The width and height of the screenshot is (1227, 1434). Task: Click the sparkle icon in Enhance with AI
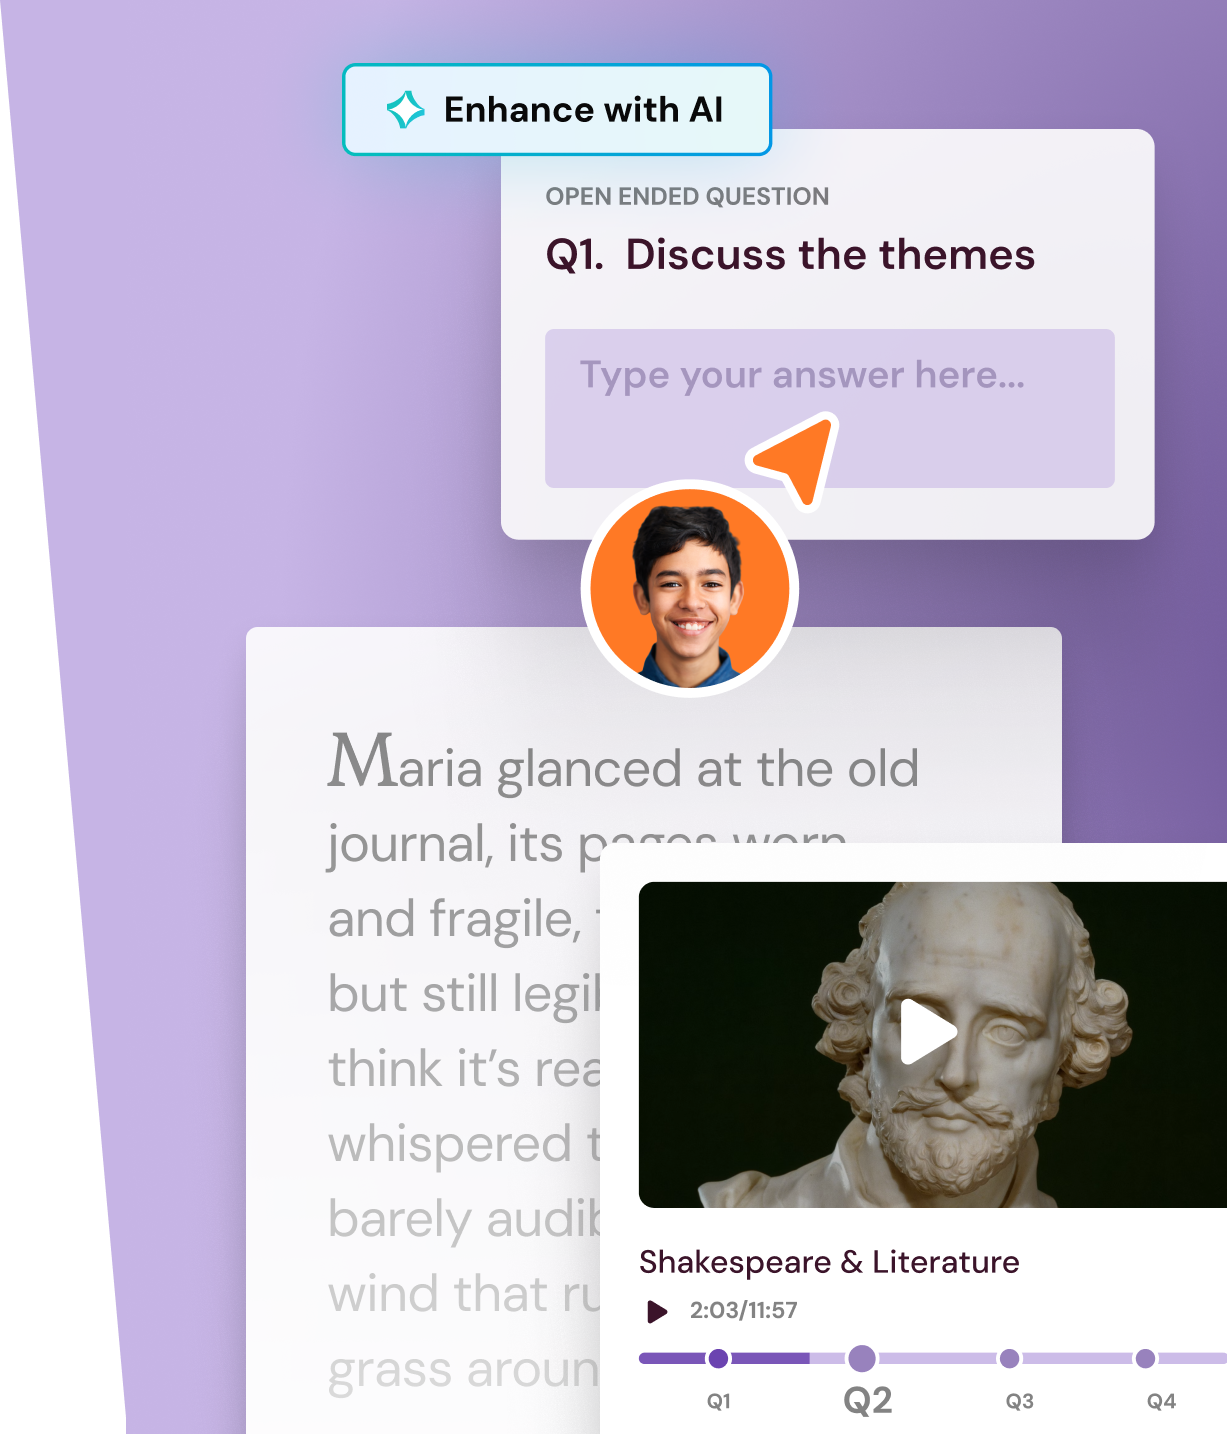pyautogui.click(x=405, y=110)
